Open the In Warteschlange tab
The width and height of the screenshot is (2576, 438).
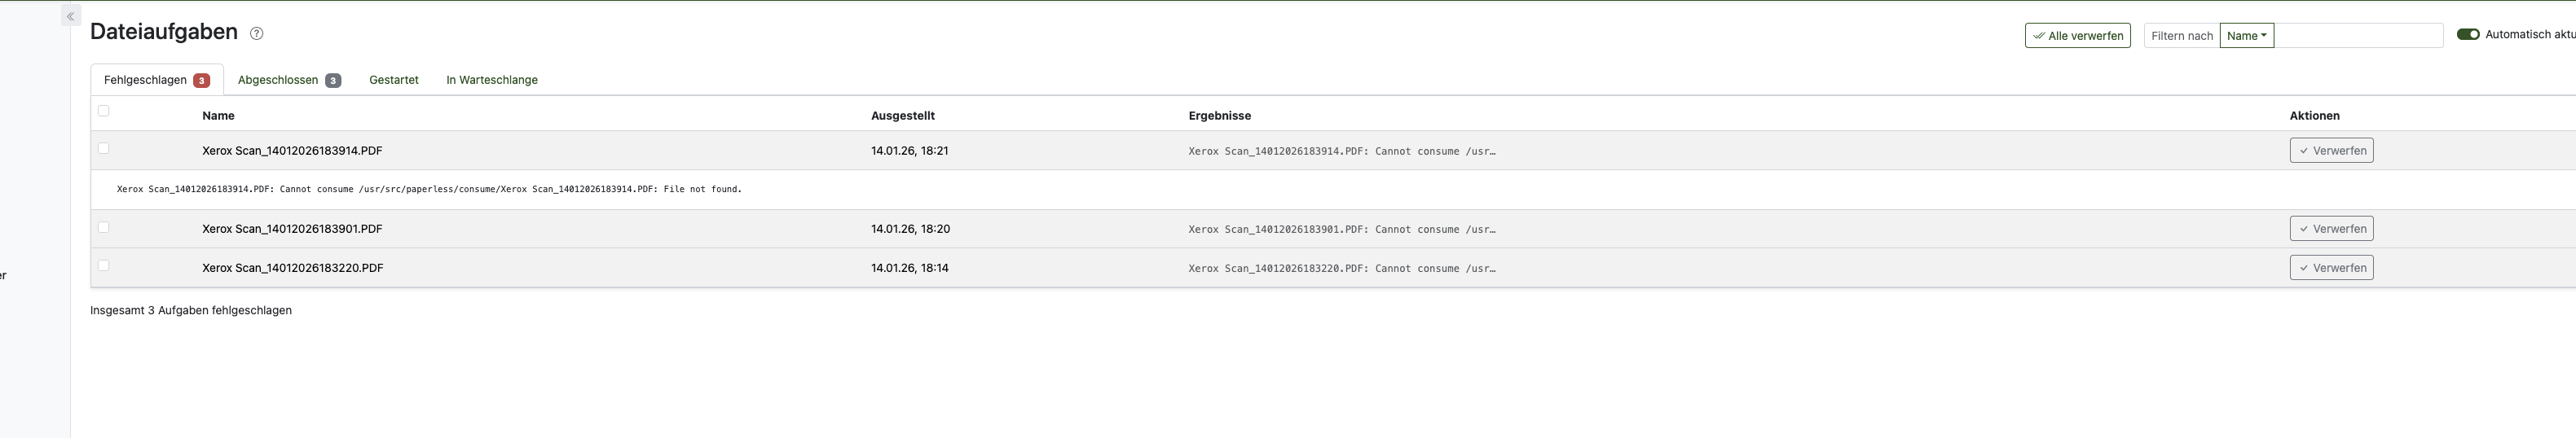491,80
